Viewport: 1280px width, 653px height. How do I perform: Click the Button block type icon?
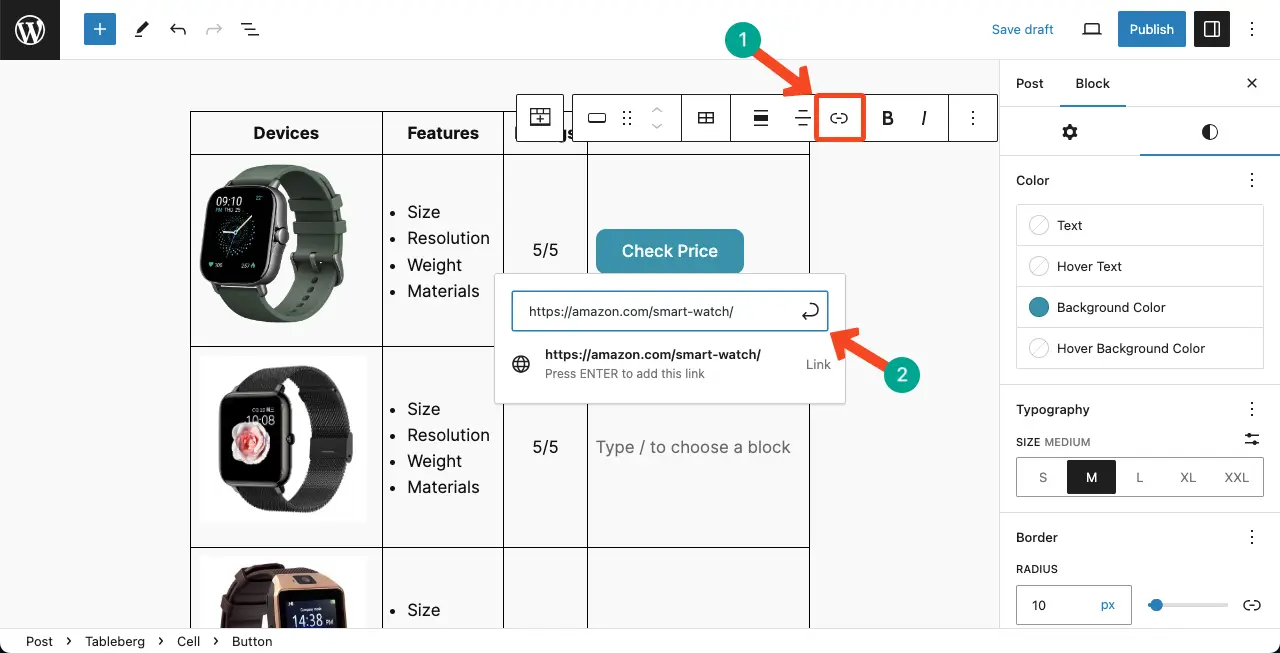597,118
